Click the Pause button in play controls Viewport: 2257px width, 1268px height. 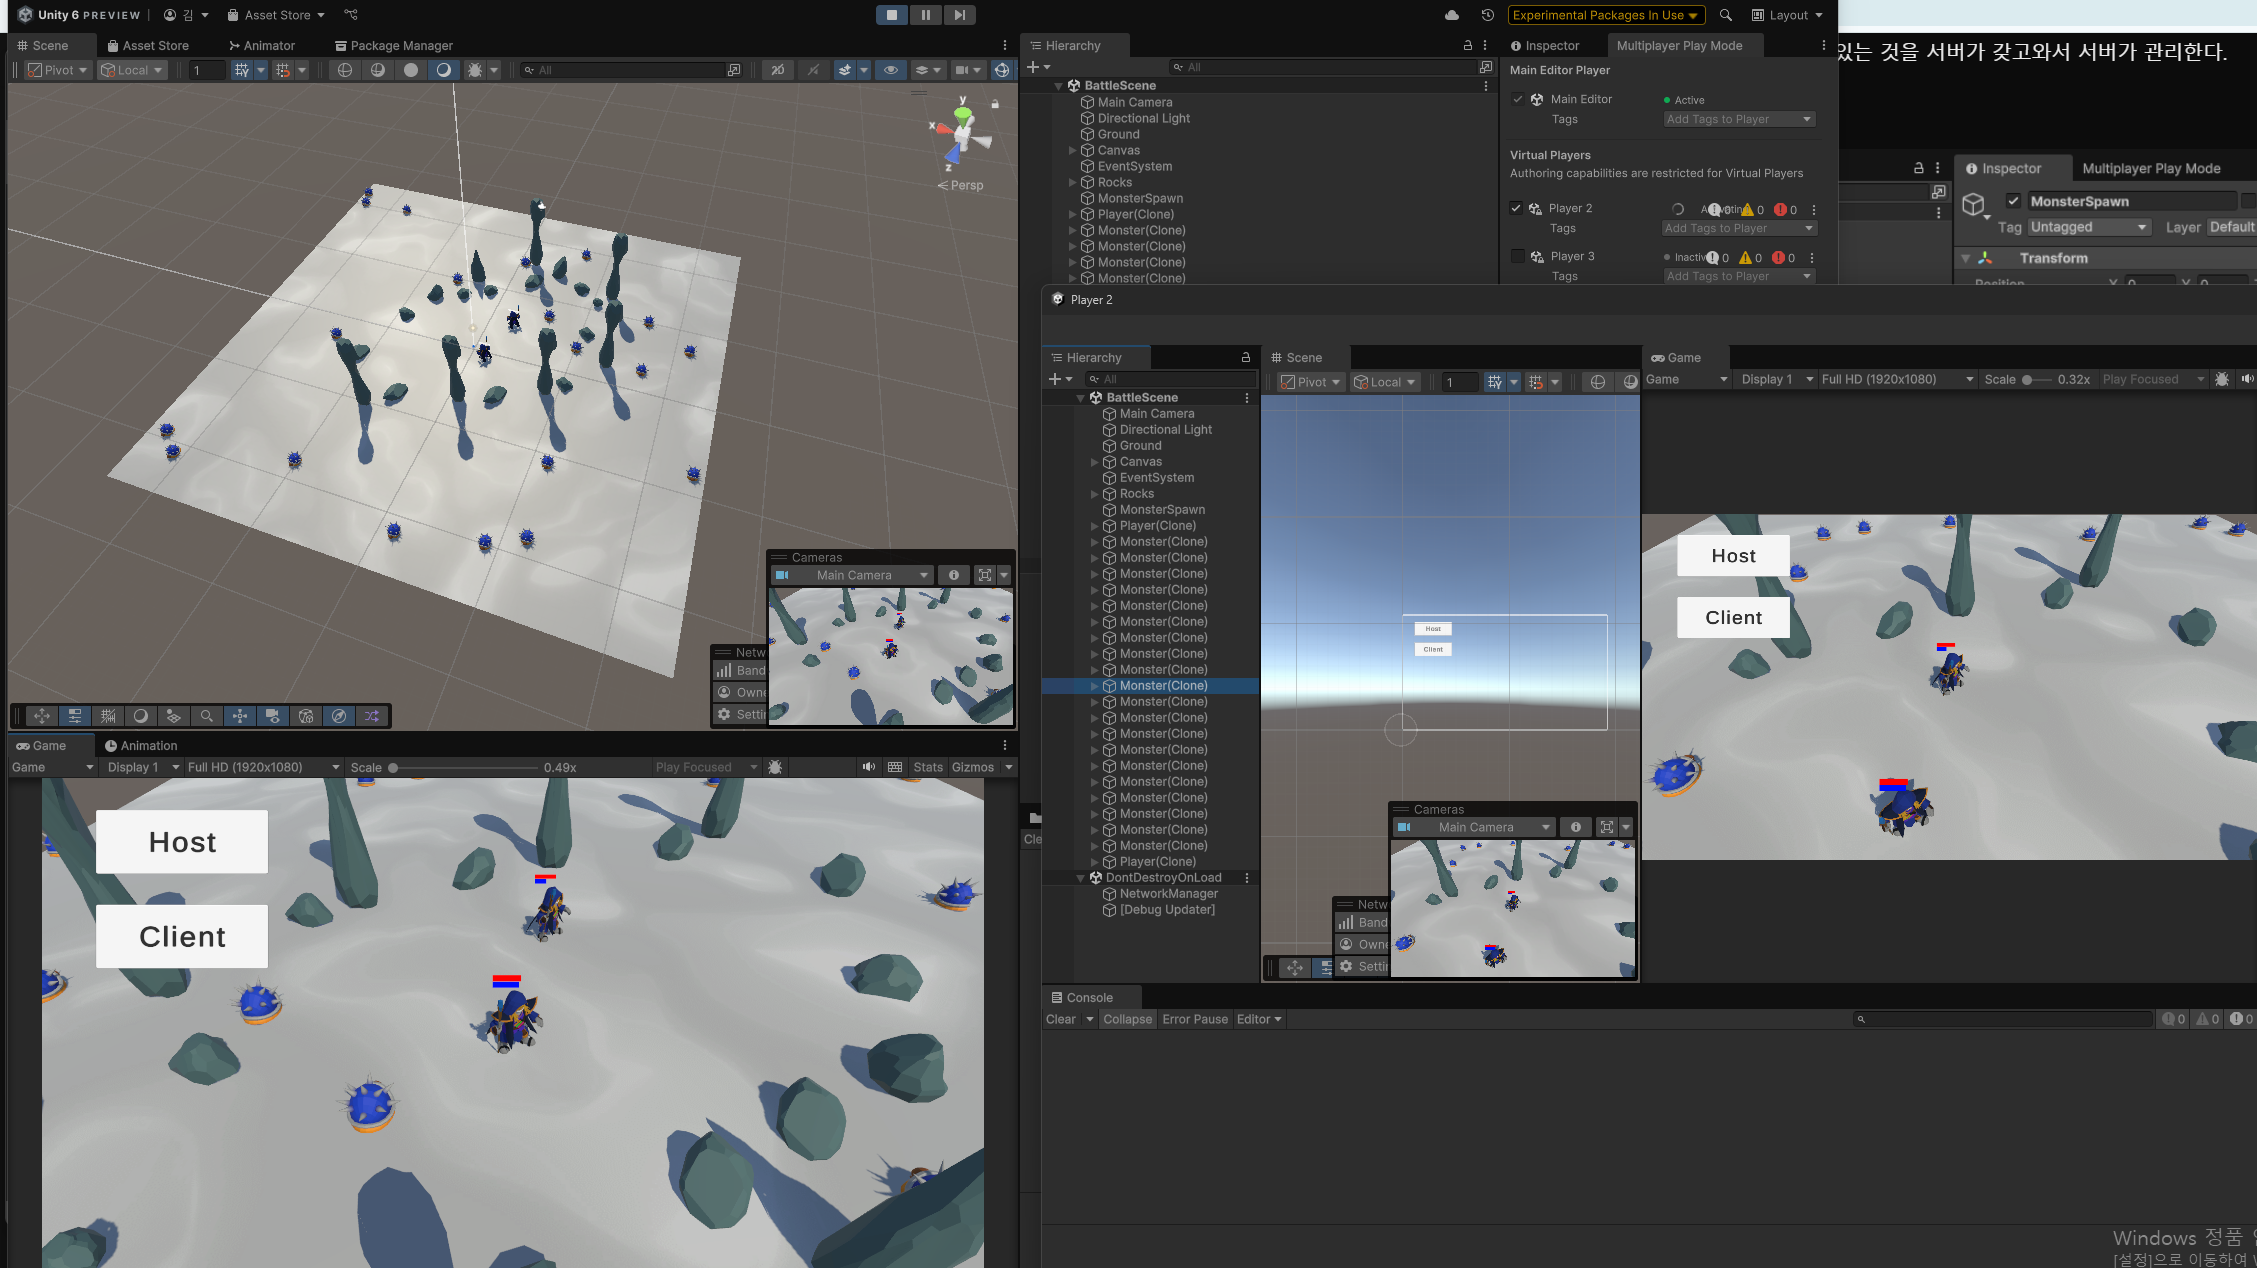pos(925,15)
